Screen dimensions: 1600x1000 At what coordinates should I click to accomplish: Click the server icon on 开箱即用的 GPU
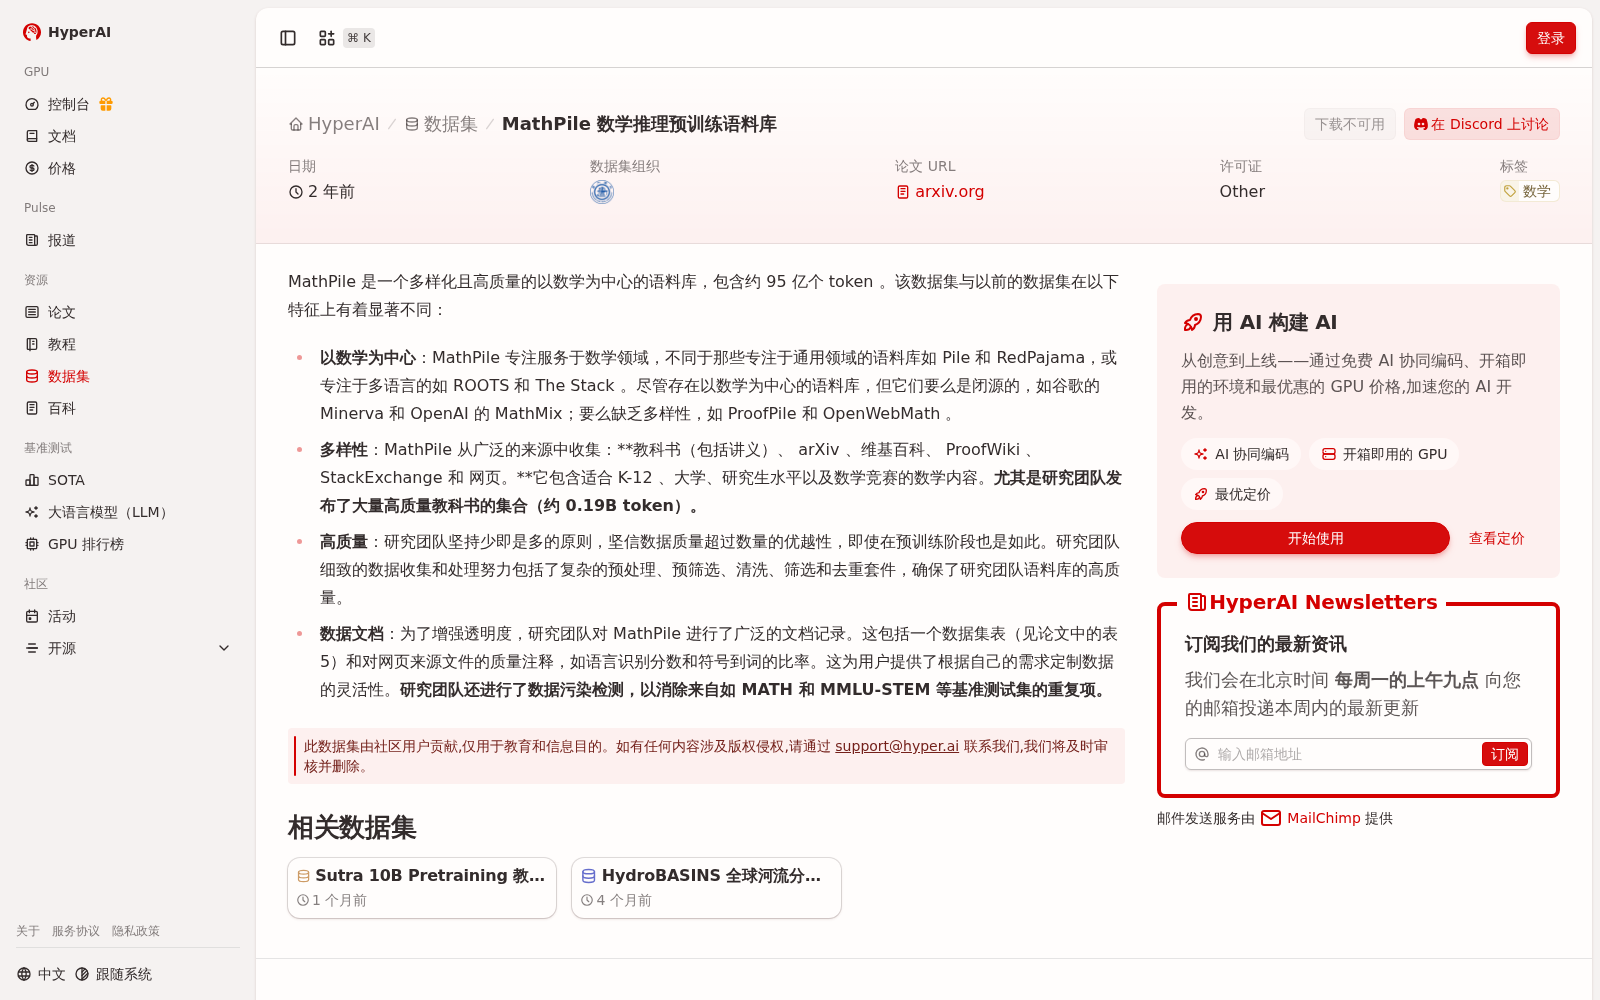[1329, 454]
